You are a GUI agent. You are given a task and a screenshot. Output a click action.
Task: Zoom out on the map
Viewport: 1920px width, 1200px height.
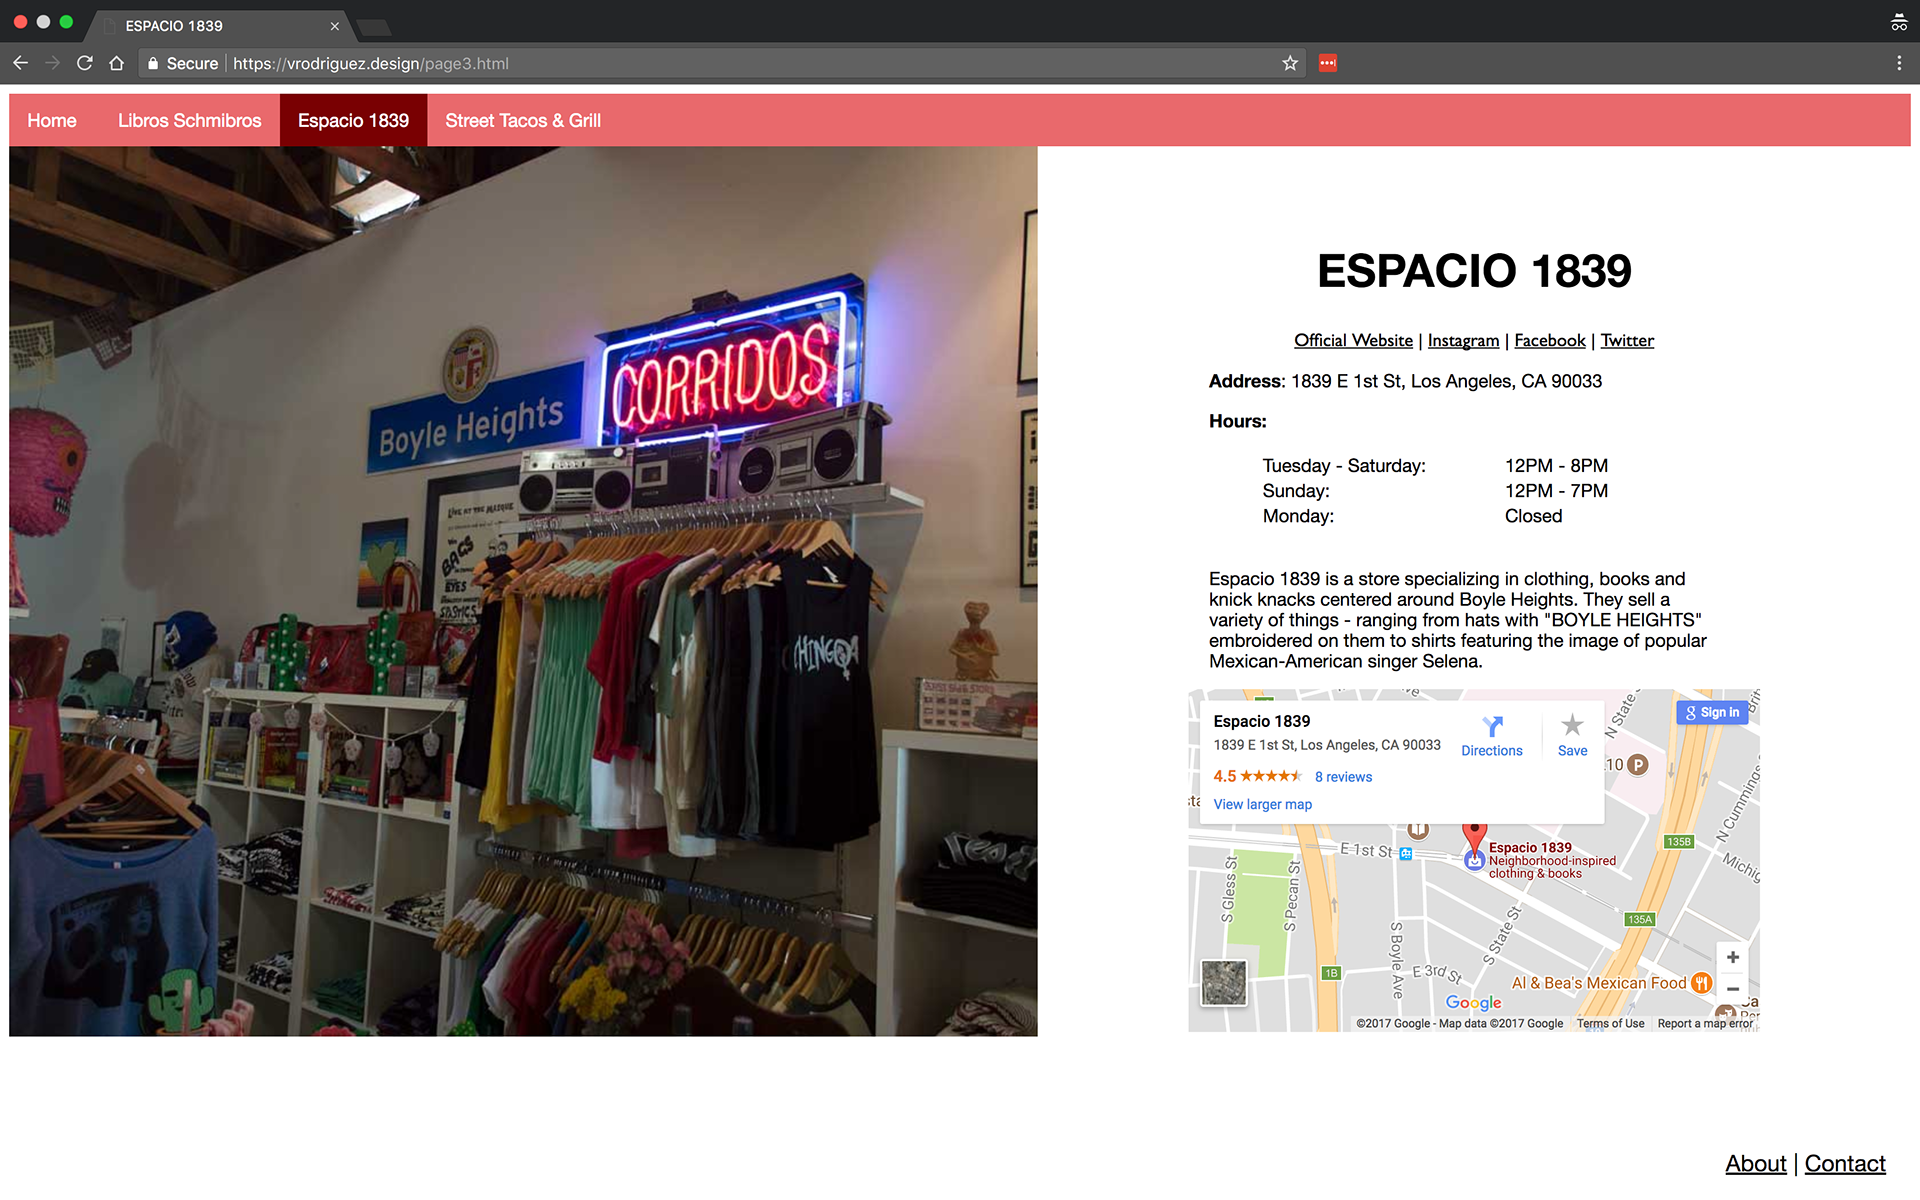(1732, 989)
